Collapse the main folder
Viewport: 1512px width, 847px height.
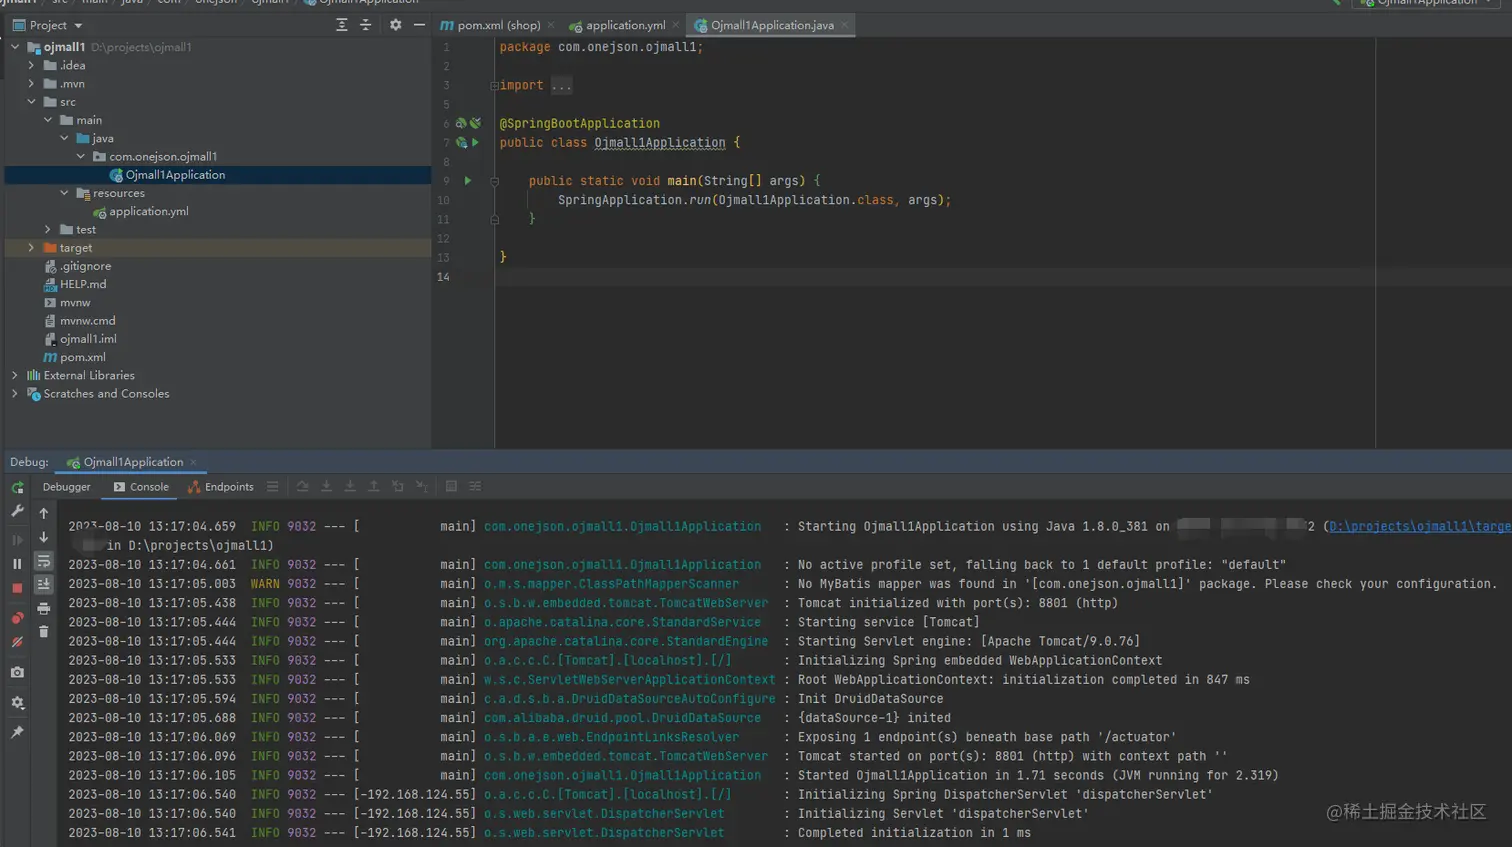(48, 120)
